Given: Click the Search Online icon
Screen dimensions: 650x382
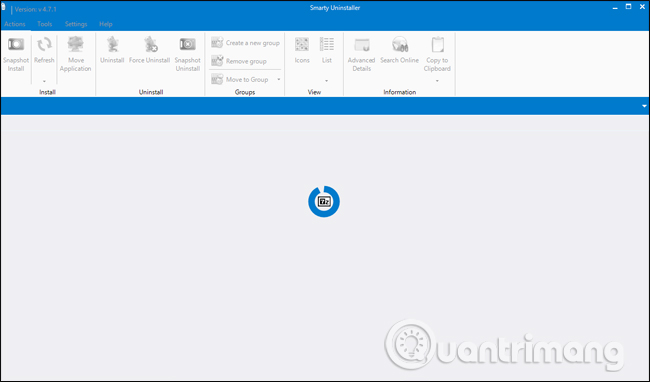Looking at the screenshot, I should (x=400, y=44).
